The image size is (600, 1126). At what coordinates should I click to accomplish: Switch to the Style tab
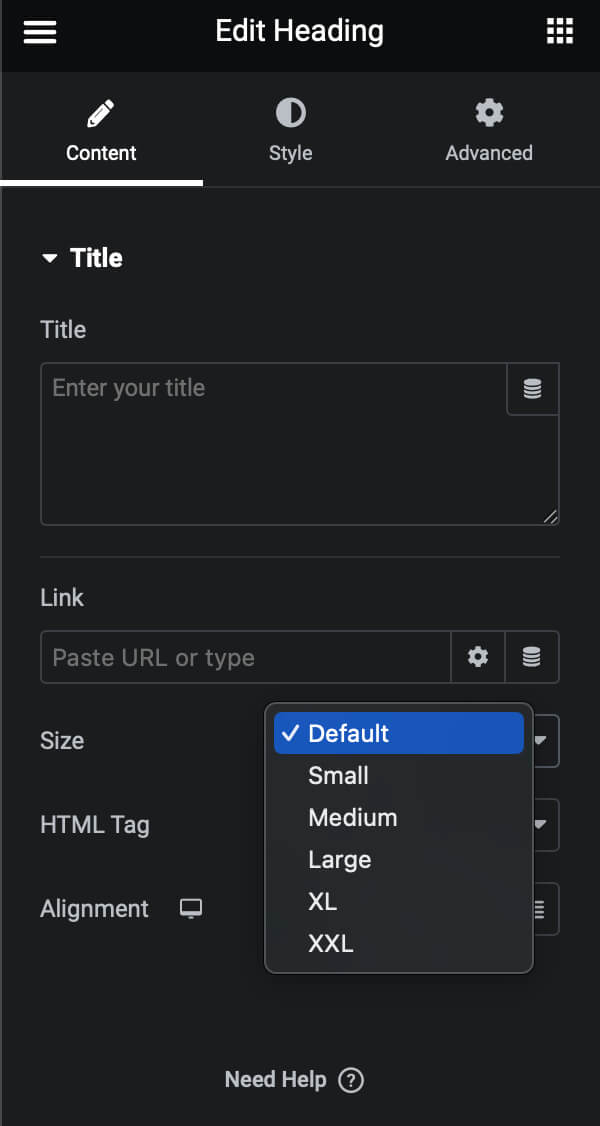coord(290,130)
